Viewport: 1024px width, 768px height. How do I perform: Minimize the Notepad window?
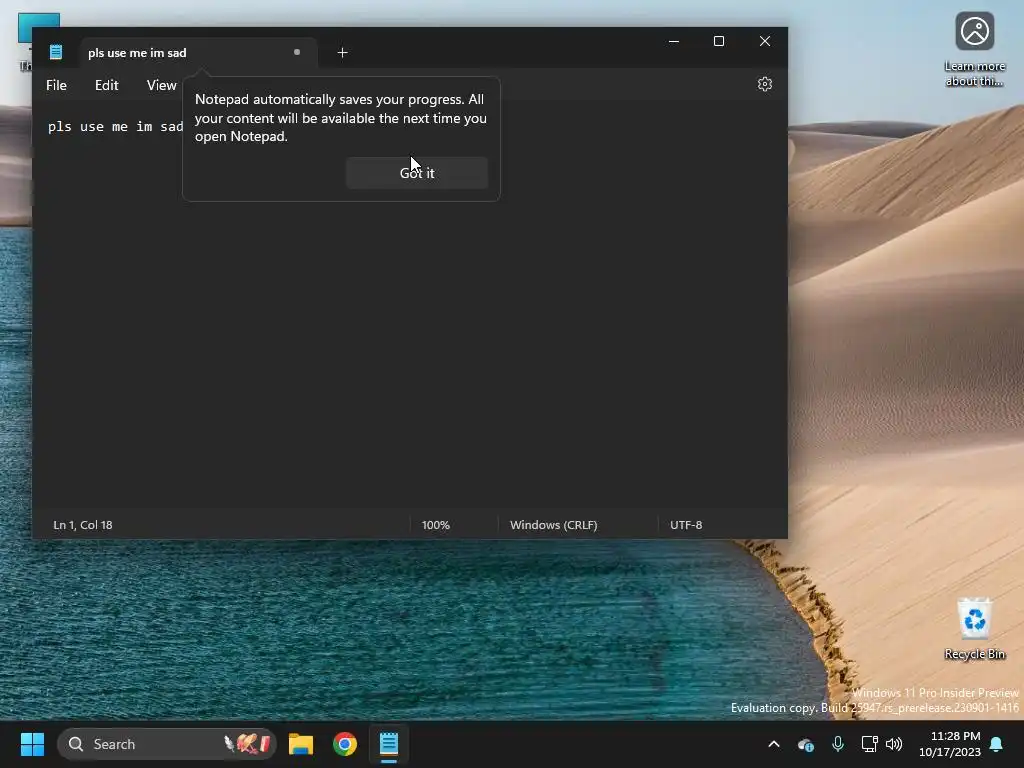coord(674,41)
